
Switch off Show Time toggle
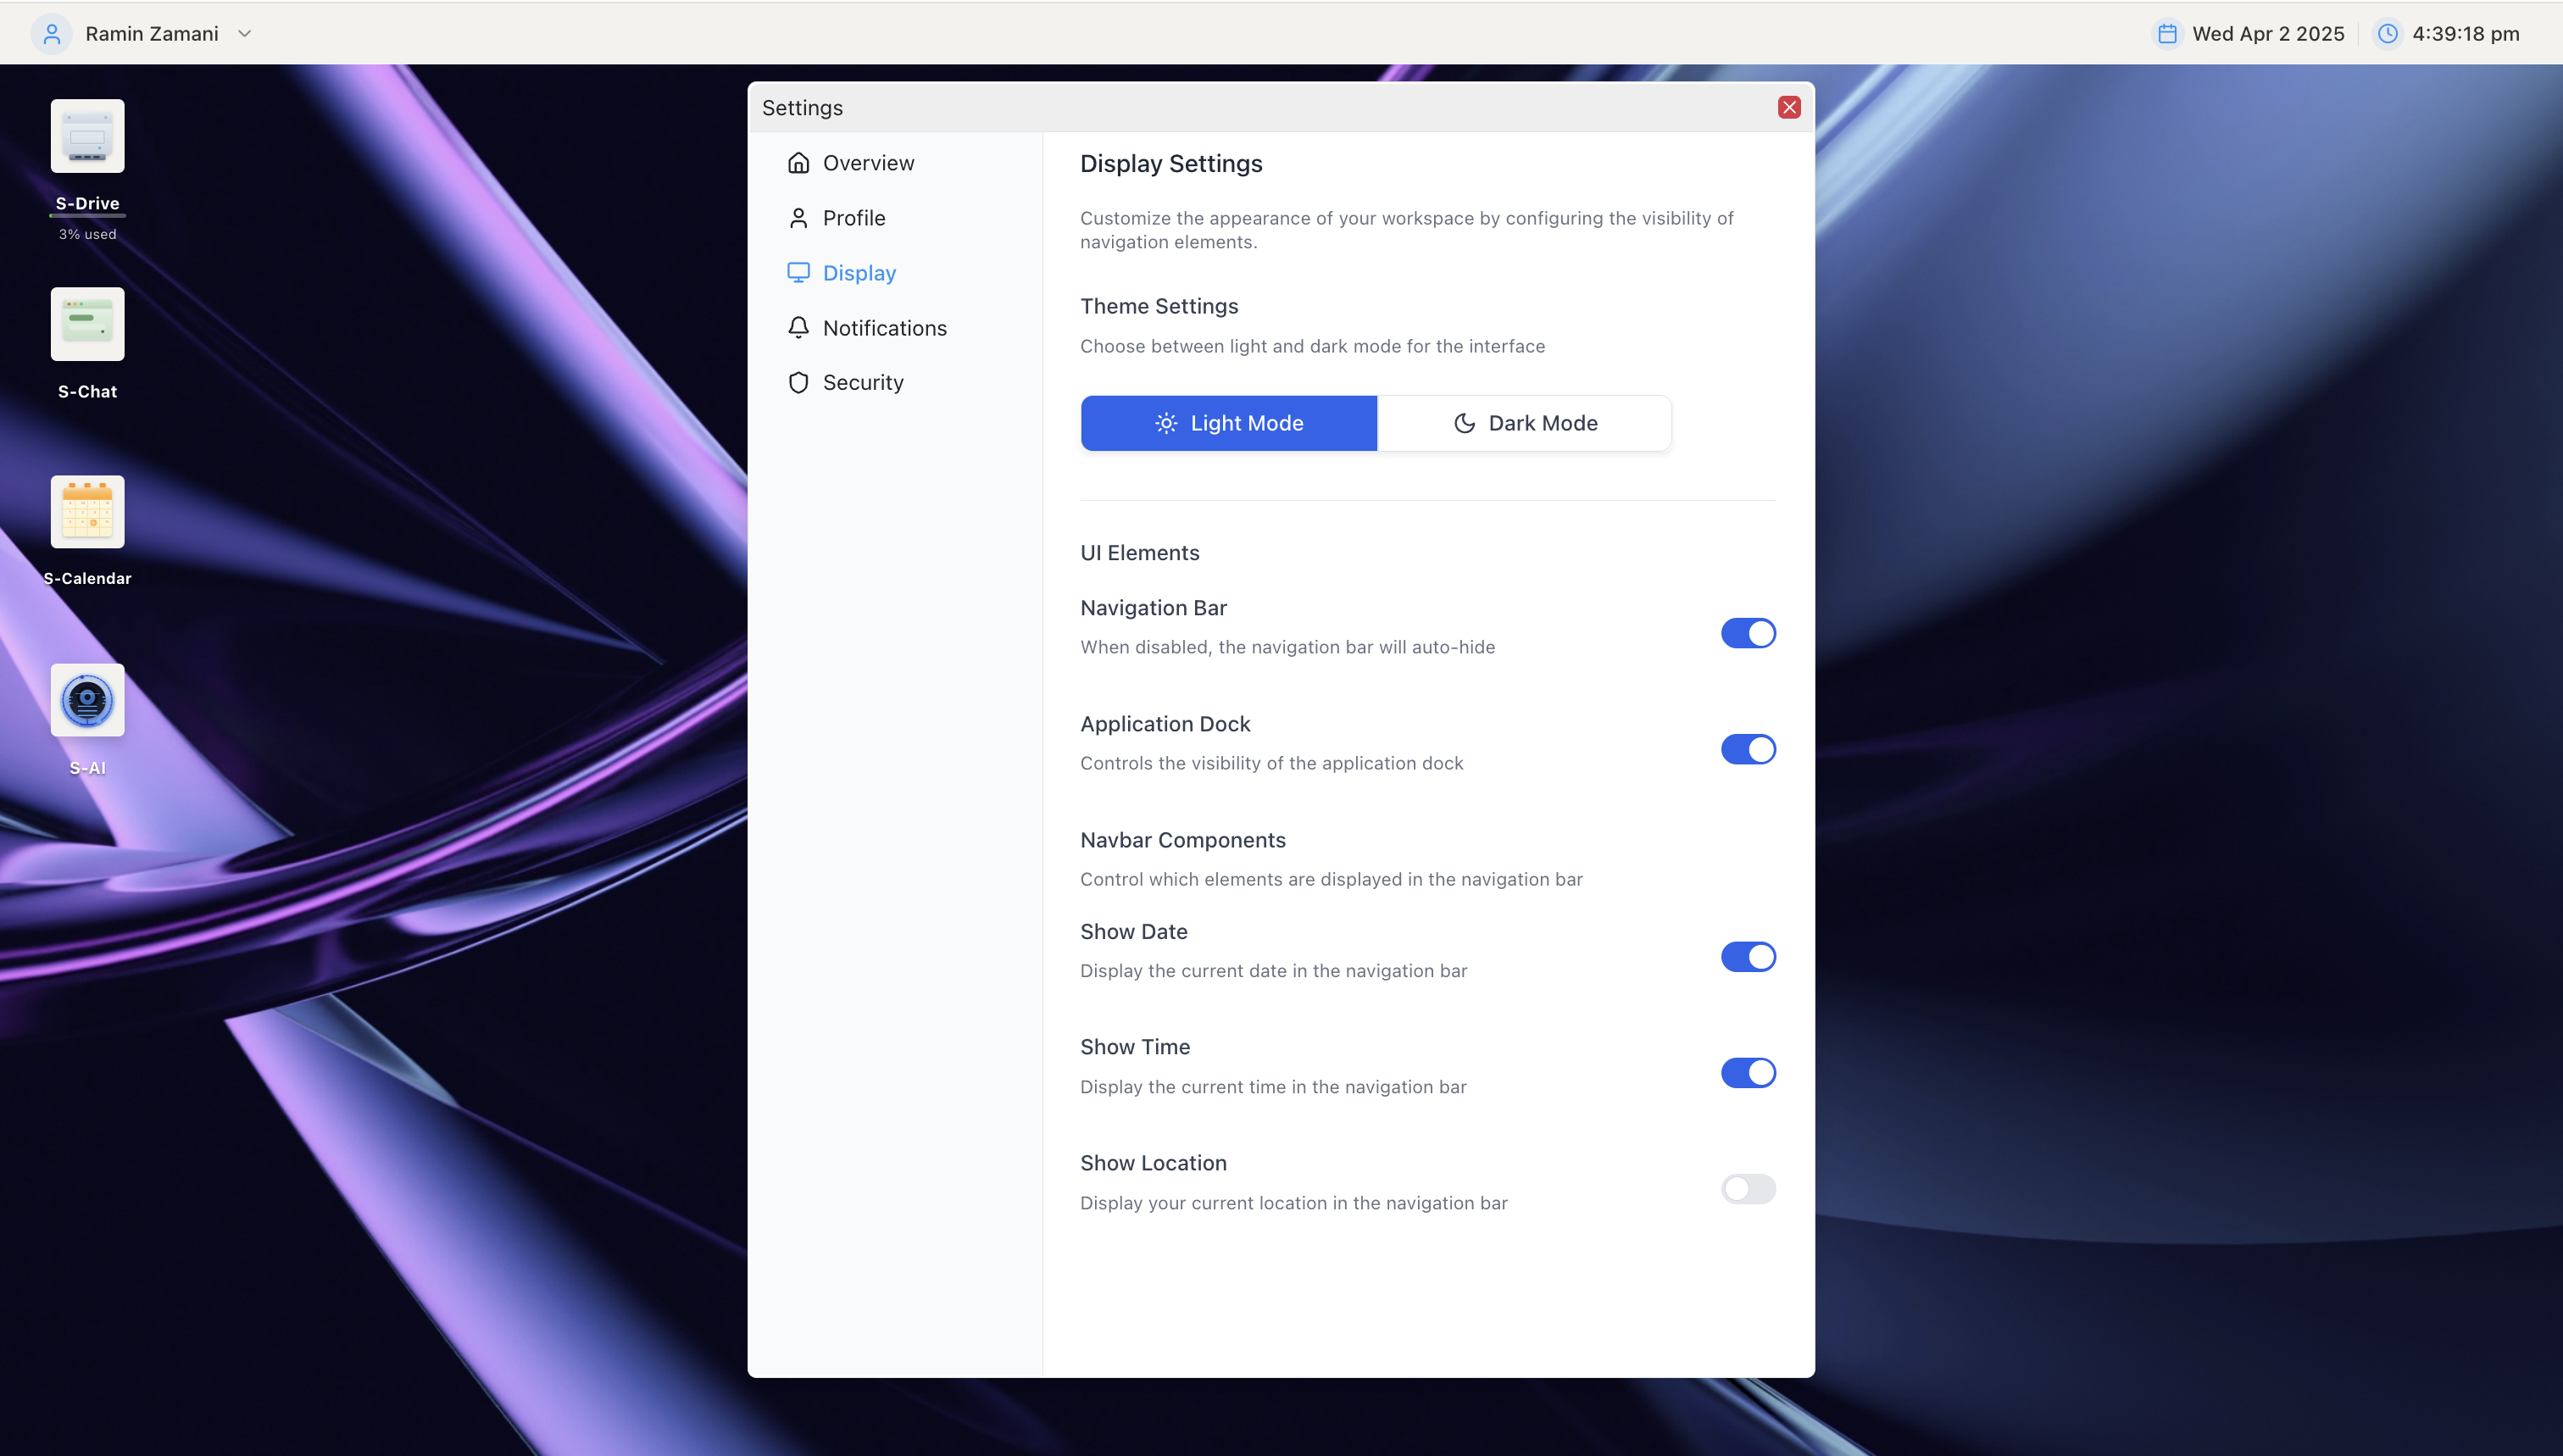1747,1073
